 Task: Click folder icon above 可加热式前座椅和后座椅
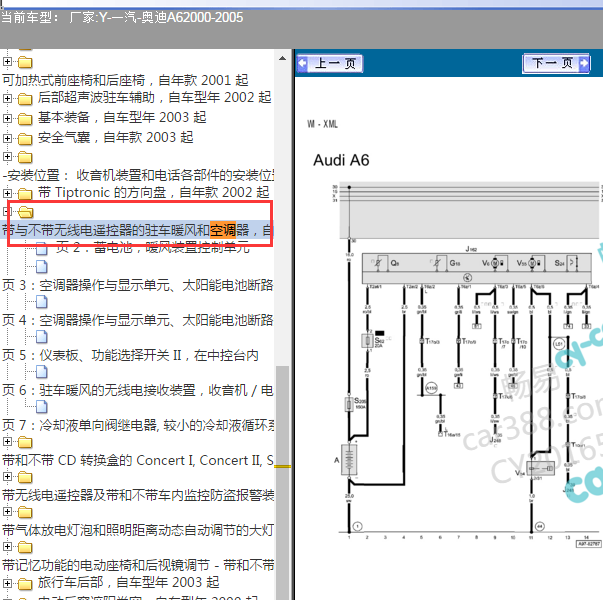[x=25, y=62]
